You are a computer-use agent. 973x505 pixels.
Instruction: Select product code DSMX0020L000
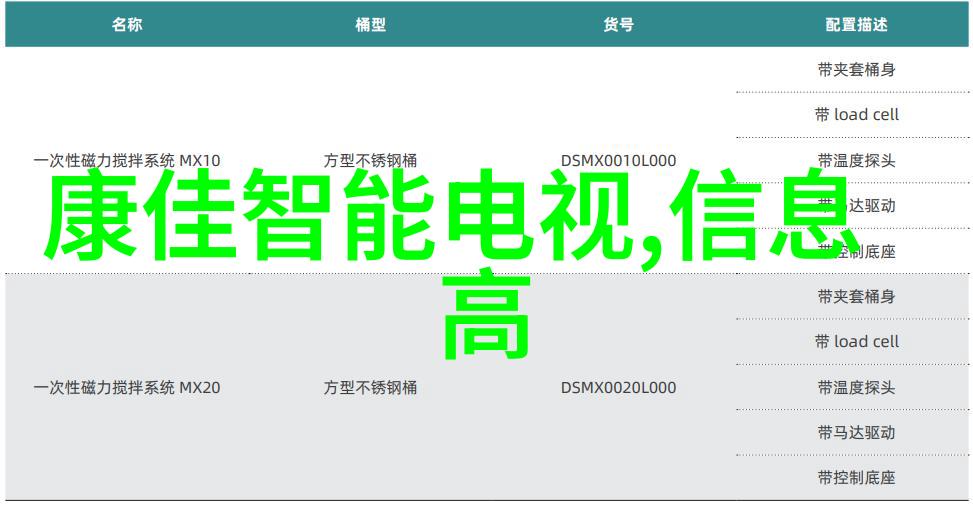coord(619,388)
